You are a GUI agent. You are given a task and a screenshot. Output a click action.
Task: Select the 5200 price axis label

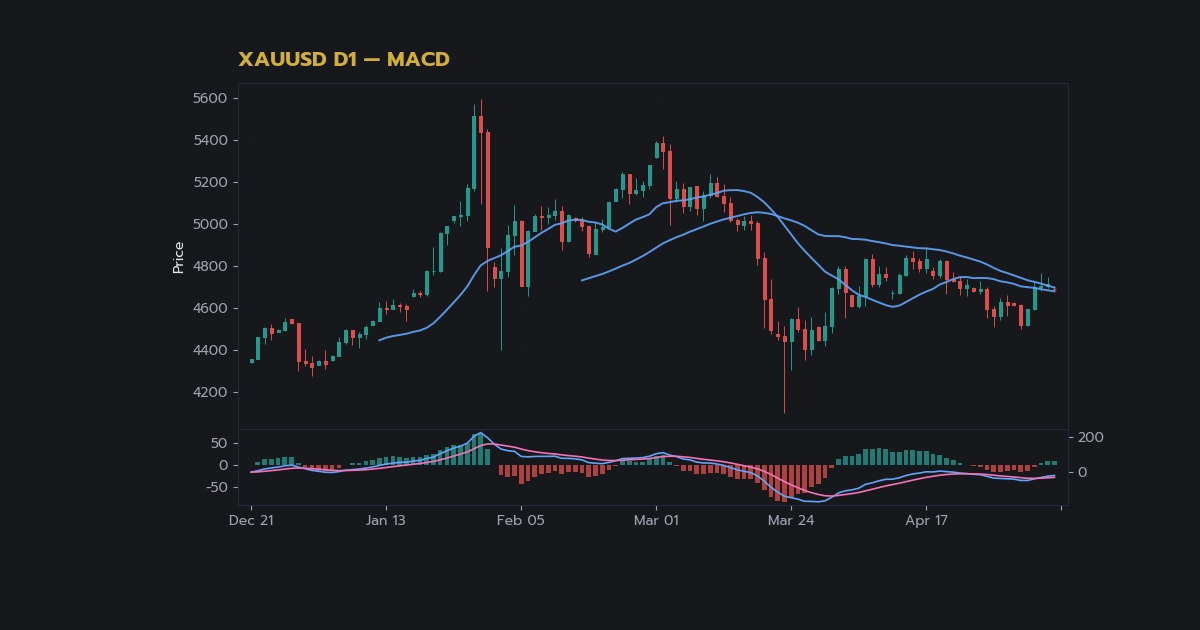[x=209, y=182]
